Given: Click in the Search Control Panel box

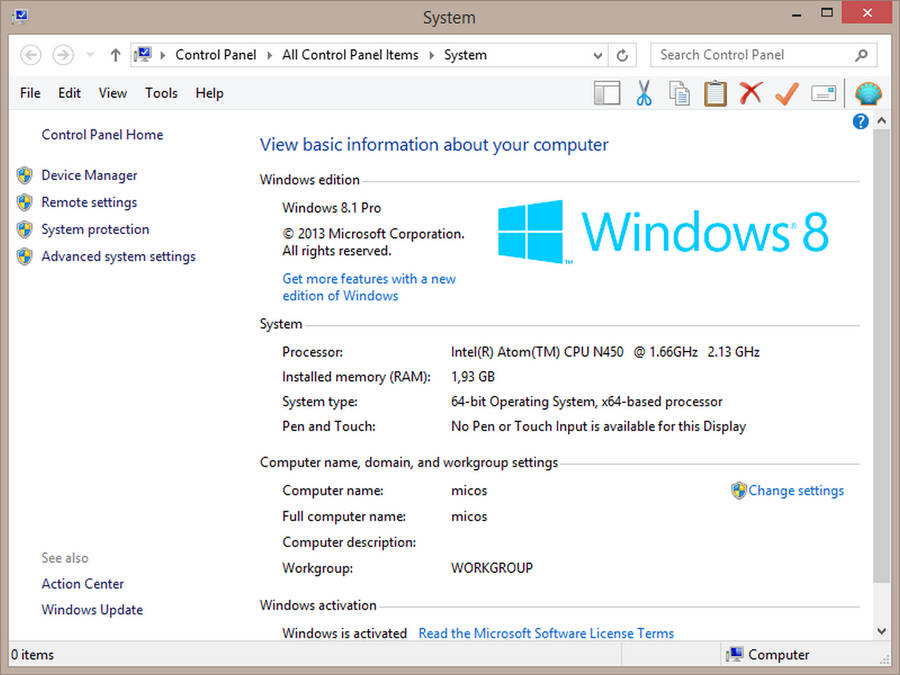Looking at the screenshot, I should pyautogui.click(x=750, y=55).
